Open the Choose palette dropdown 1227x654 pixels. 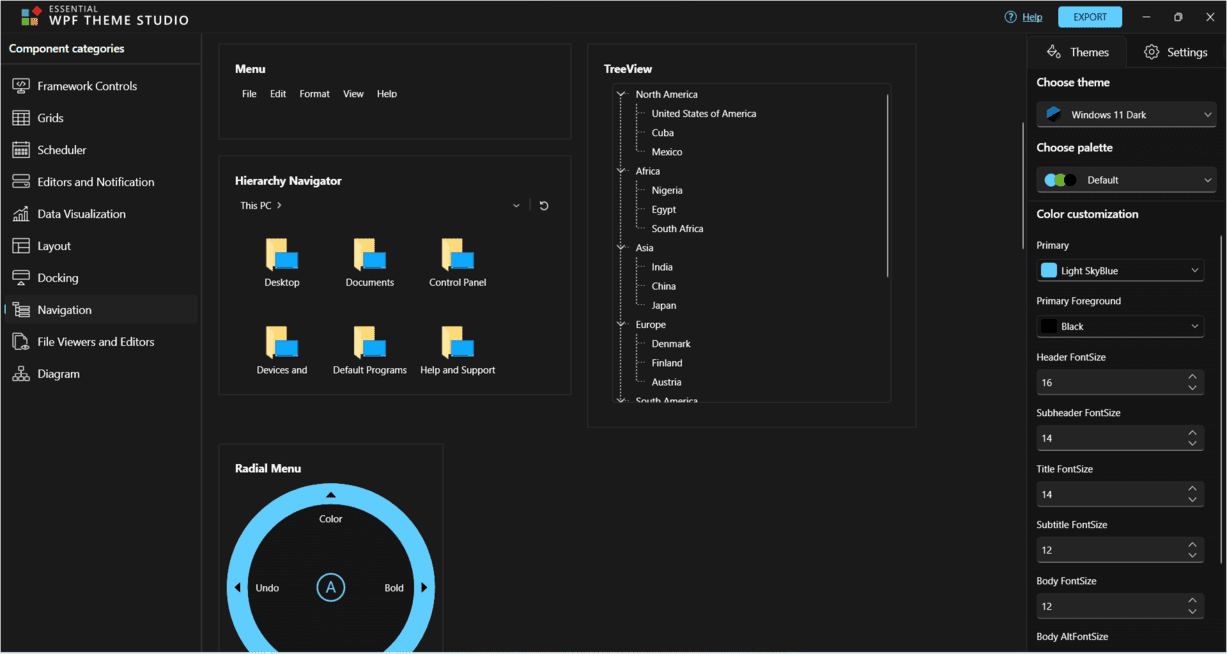tap(1126, 180)
